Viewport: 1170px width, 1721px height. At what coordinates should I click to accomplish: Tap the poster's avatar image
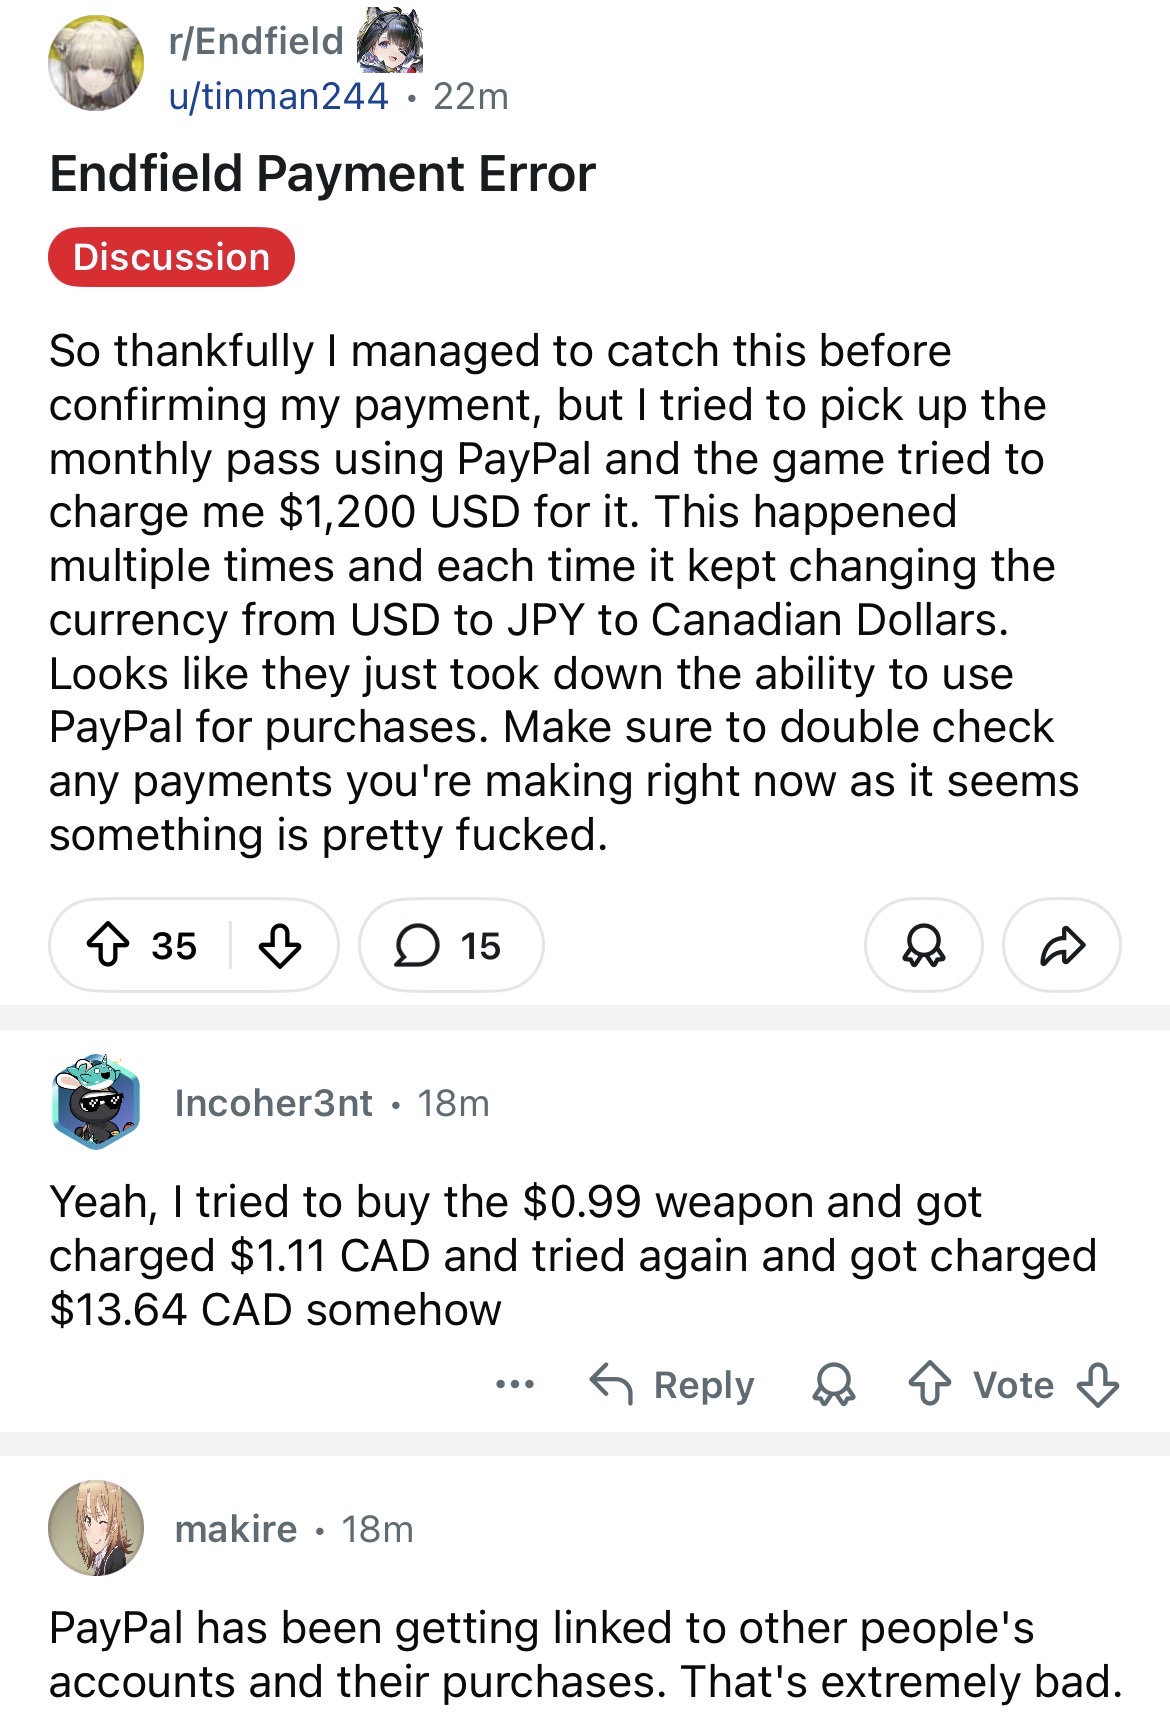coord(96,62)
